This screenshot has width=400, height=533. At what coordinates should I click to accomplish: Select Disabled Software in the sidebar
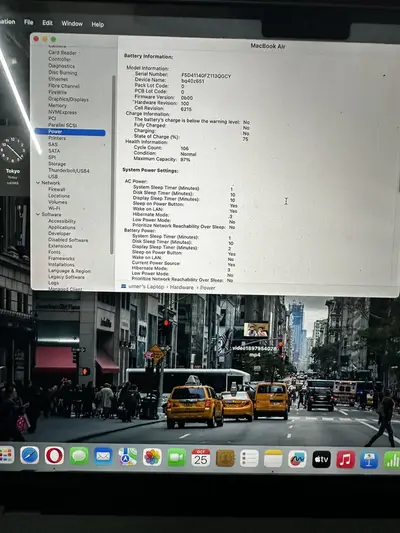click(68, 240)
